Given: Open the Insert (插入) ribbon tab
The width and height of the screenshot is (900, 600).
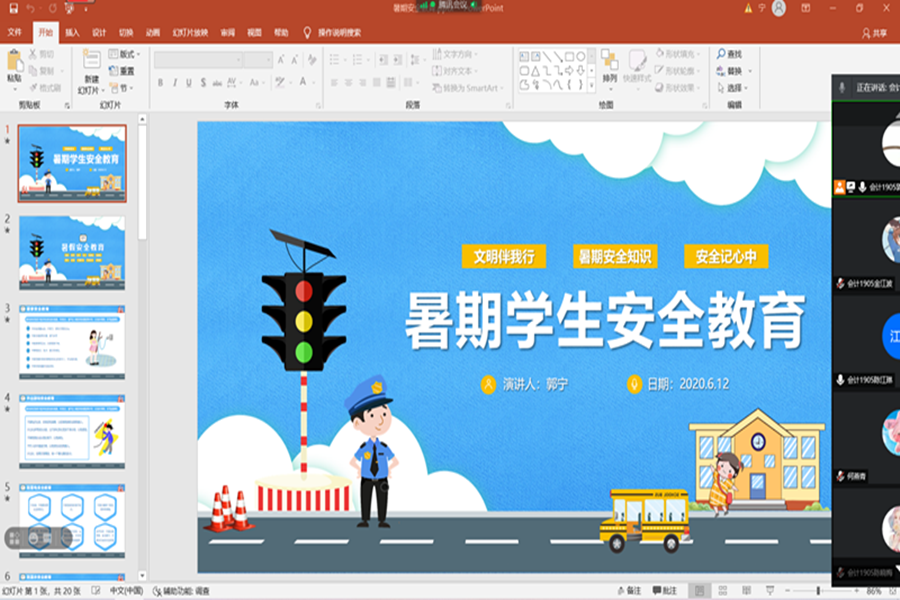Looking at the screenshot, I should (x=72, y=32).
